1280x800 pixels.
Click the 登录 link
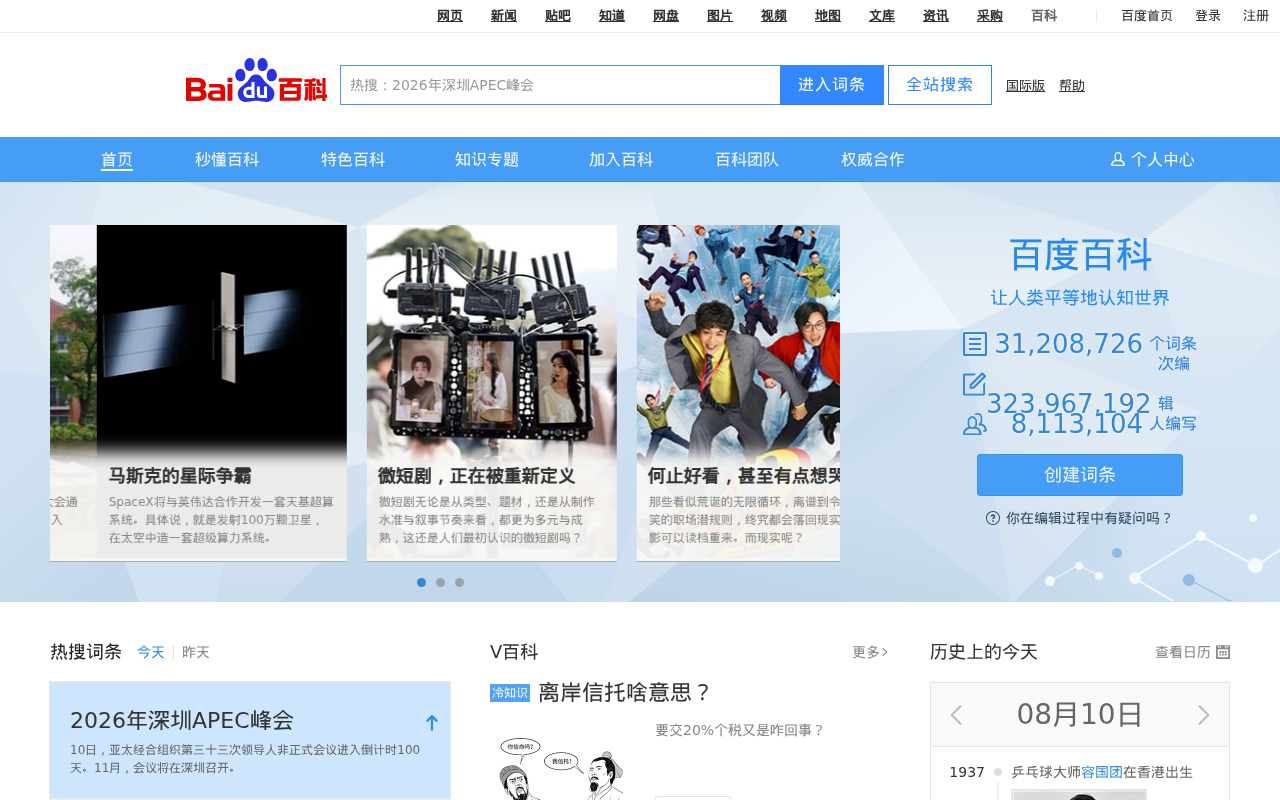(x=1208, y=16)
